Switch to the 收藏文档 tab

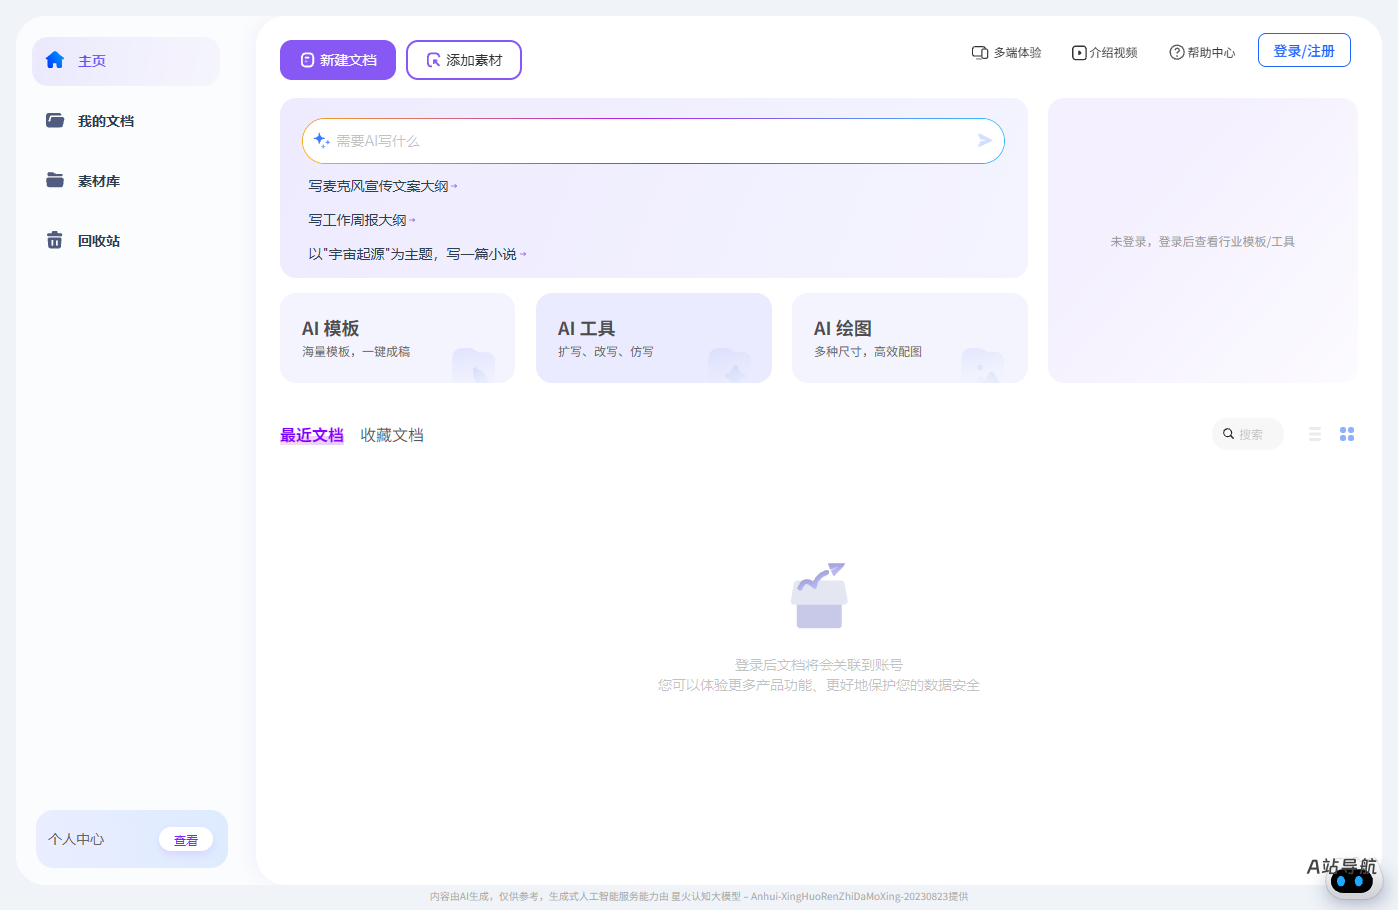392,435
